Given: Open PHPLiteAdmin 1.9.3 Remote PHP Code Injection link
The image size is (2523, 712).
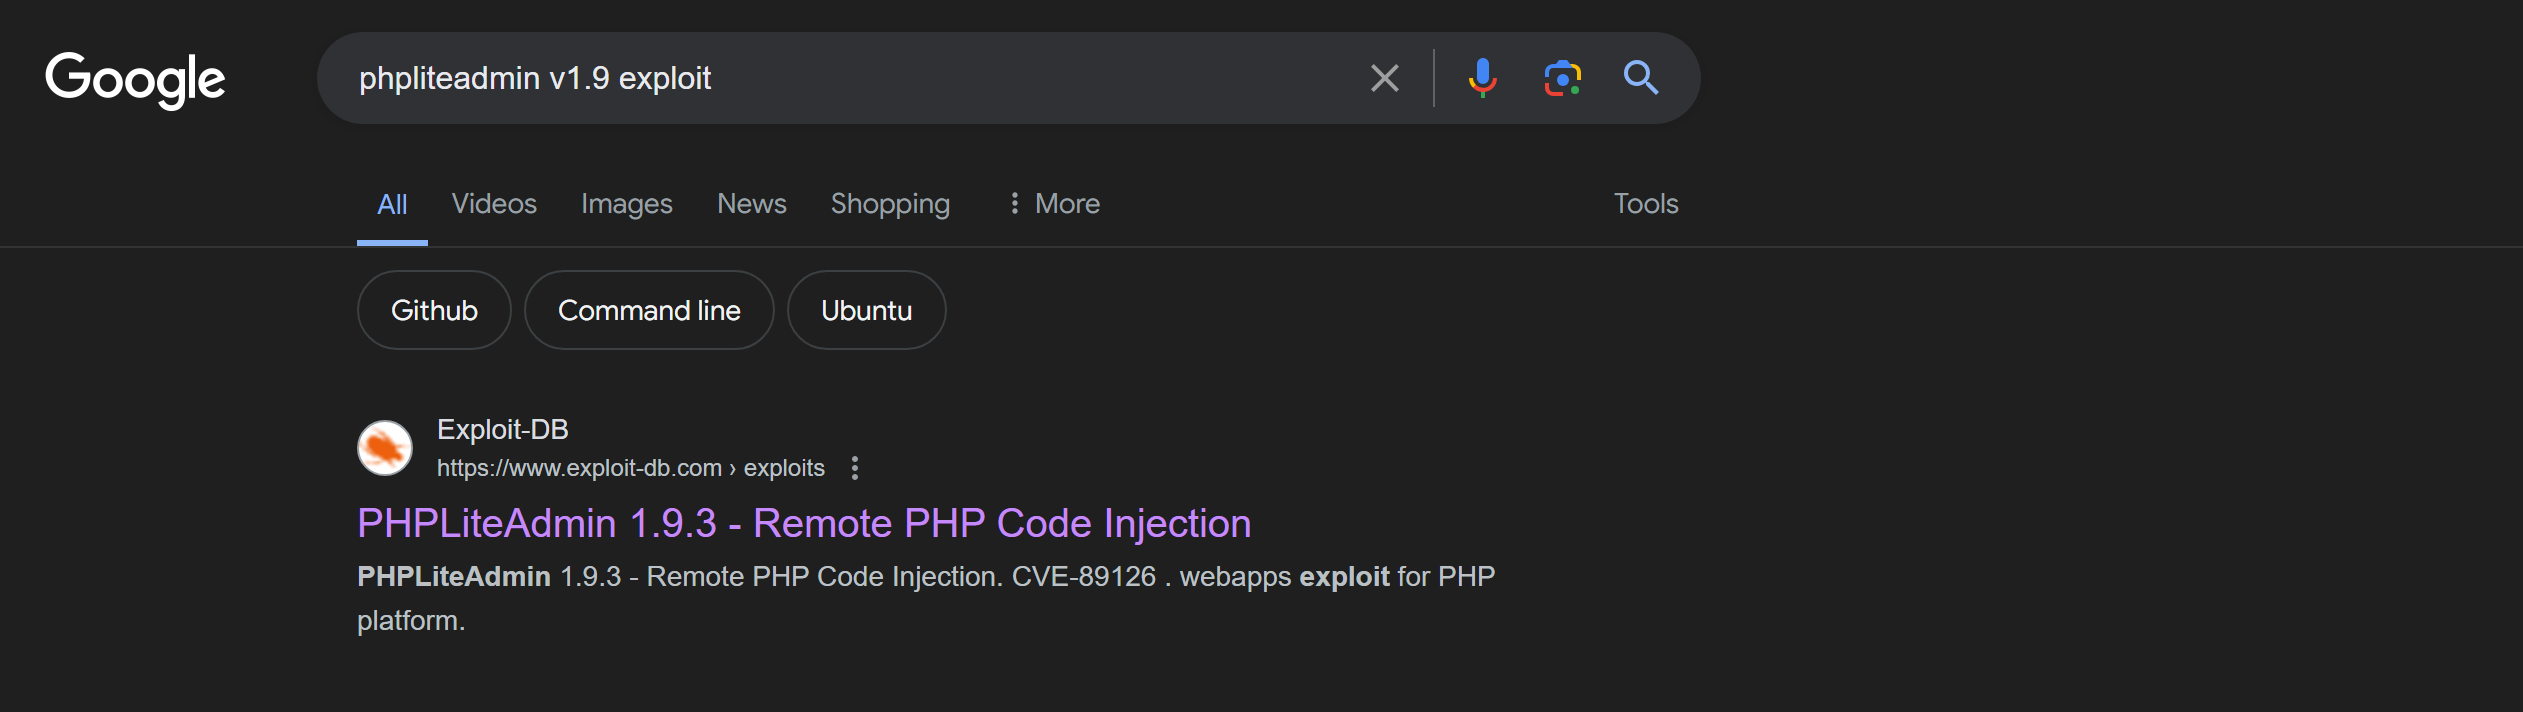Looking at the screenshot, I should click(x=804, y=524).
